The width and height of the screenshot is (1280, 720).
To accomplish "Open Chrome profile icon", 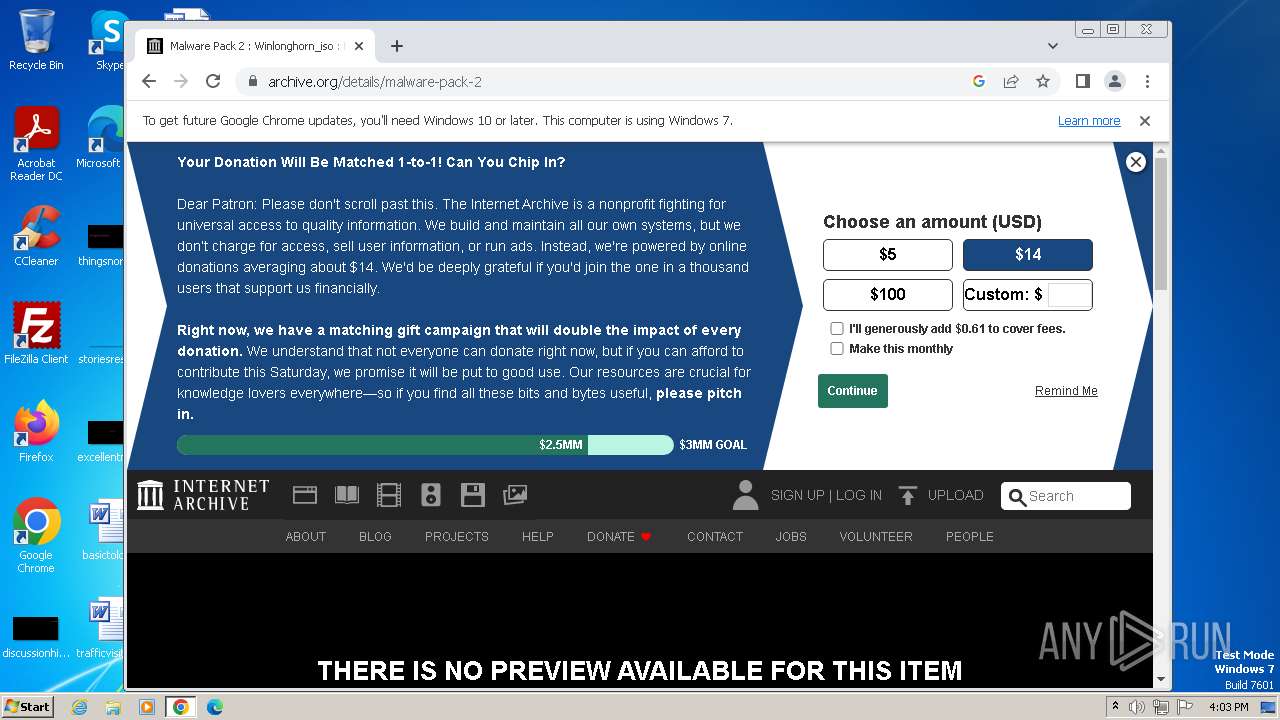I will pos(1114,81).
